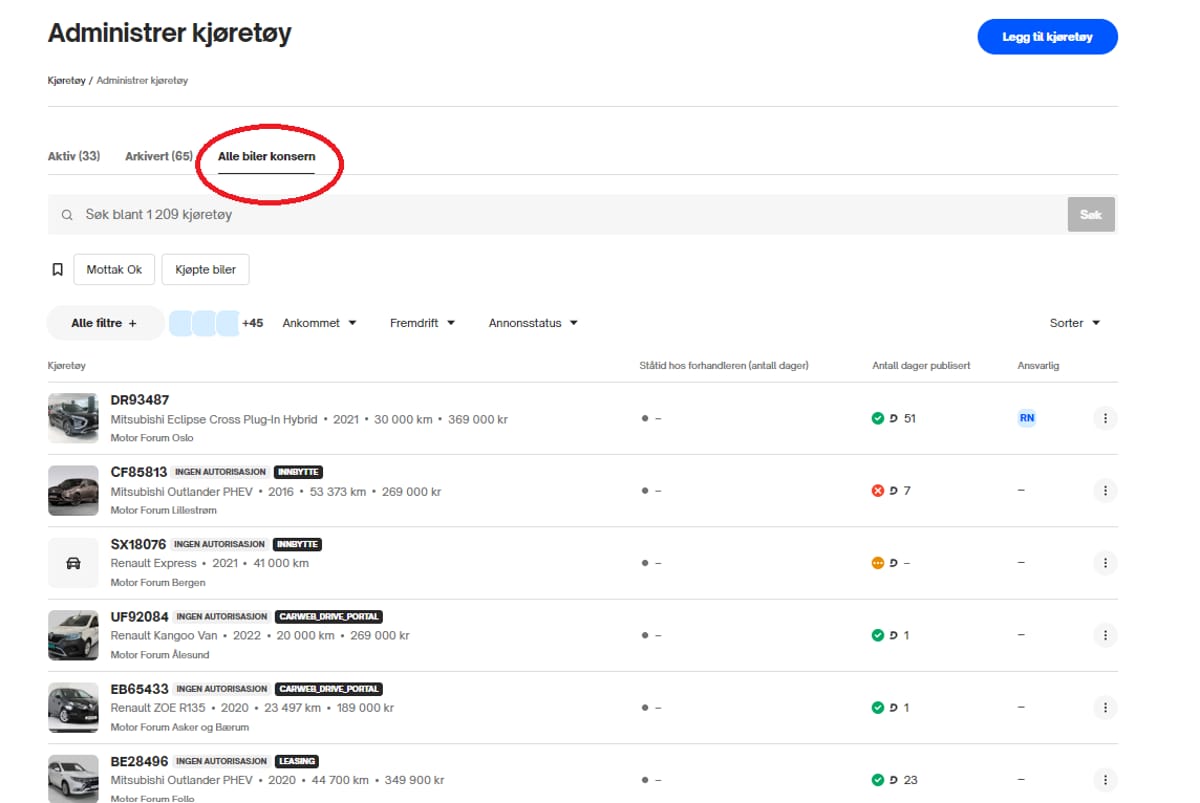Click the RN responsible avatar badge
The image size is (1200, 803).
click(1026, 419)
